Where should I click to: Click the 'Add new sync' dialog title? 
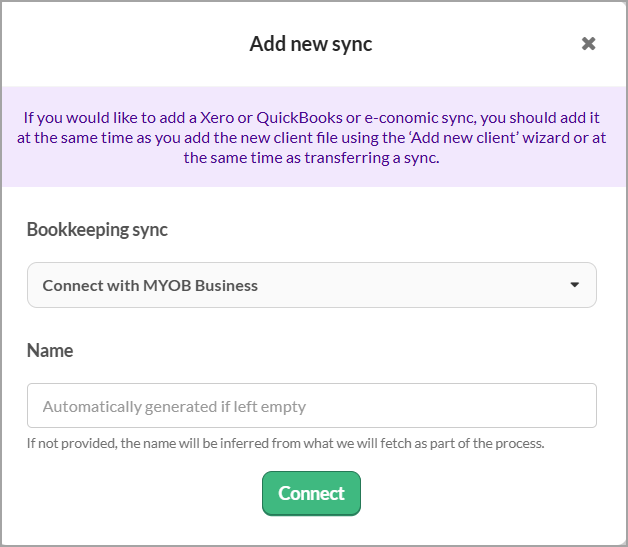pyautogui.click(x=311, y=44)
